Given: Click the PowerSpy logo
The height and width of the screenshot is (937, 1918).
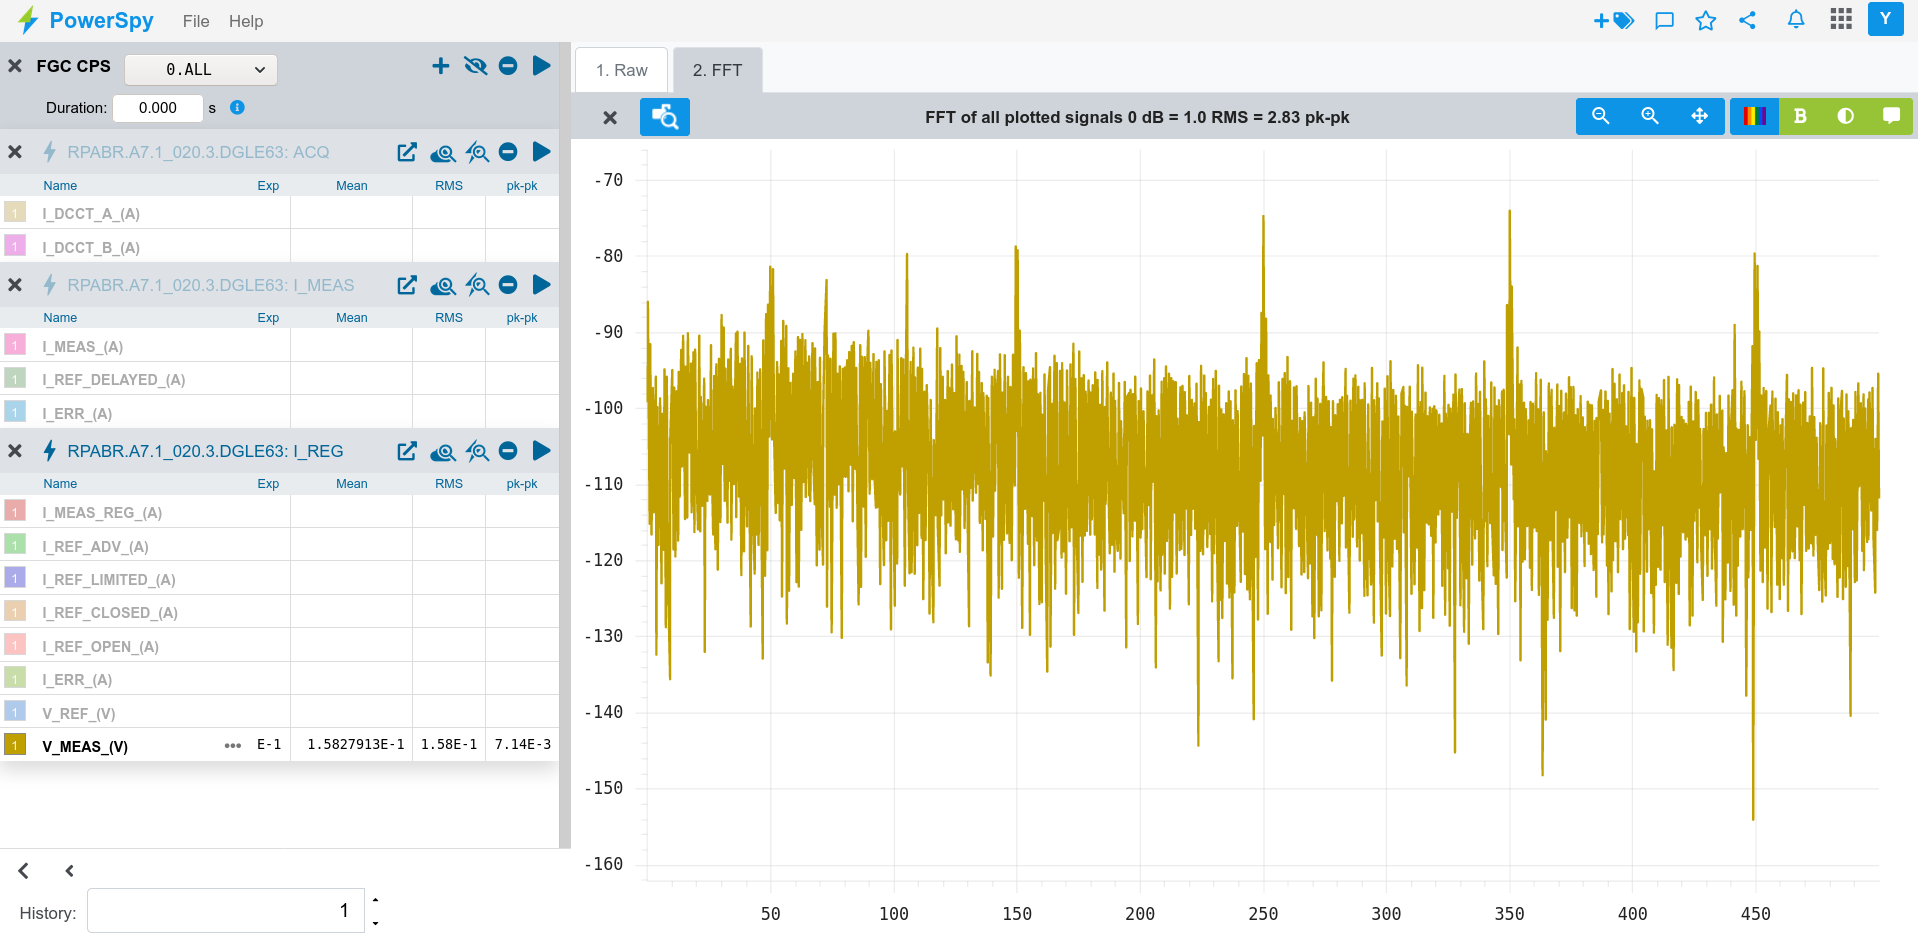Looking at the screenshot, I should click(86, 20).
